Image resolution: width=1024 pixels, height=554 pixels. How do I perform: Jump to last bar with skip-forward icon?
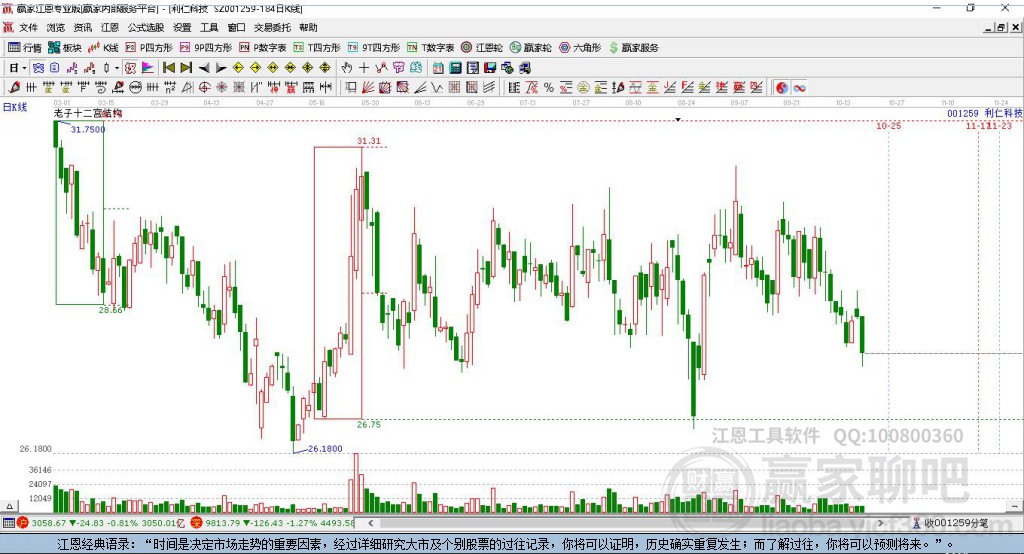click(x=186, y=68)
